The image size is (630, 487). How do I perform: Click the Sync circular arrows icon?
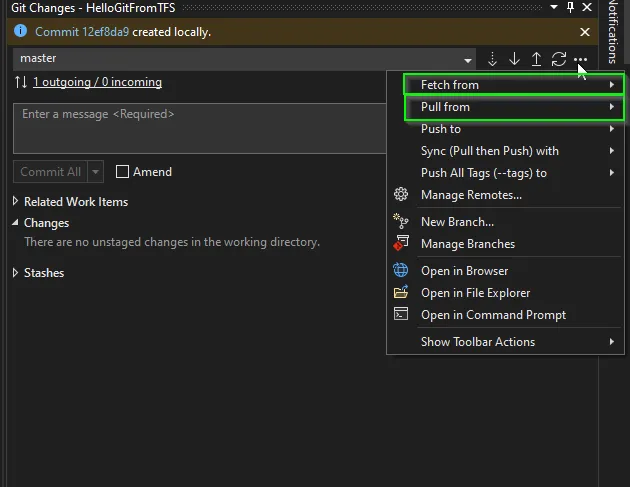point(559,59)
